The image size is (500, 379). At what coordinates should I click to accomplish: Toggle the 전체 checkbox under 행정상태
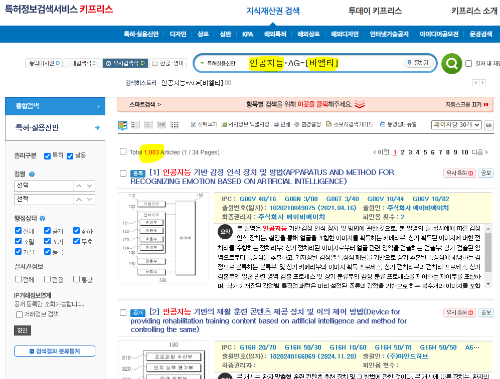click(18, 230)
